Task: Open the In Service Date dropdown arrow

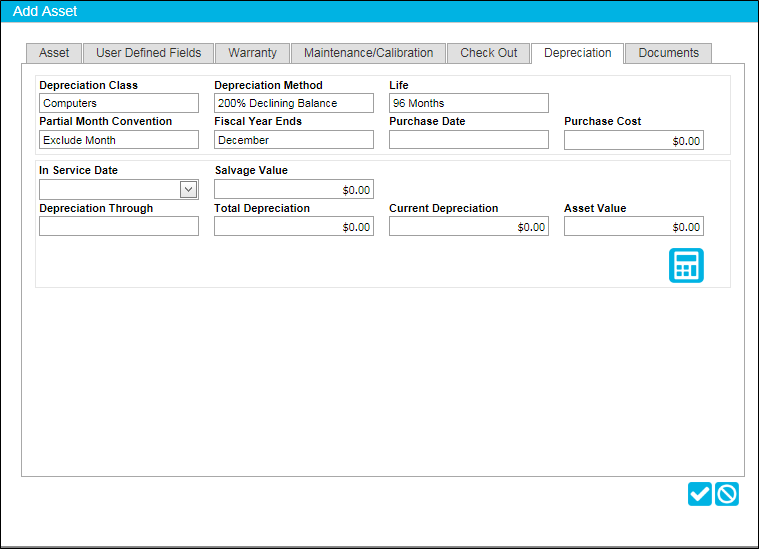Action: (x=188, y=189)
